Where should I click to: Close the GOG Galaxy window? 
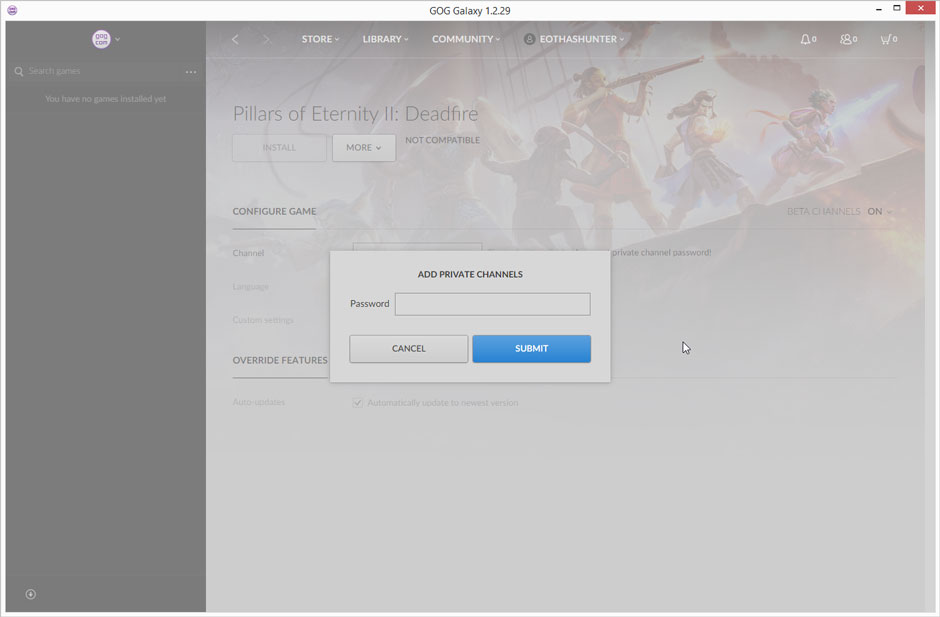point(921,8)
